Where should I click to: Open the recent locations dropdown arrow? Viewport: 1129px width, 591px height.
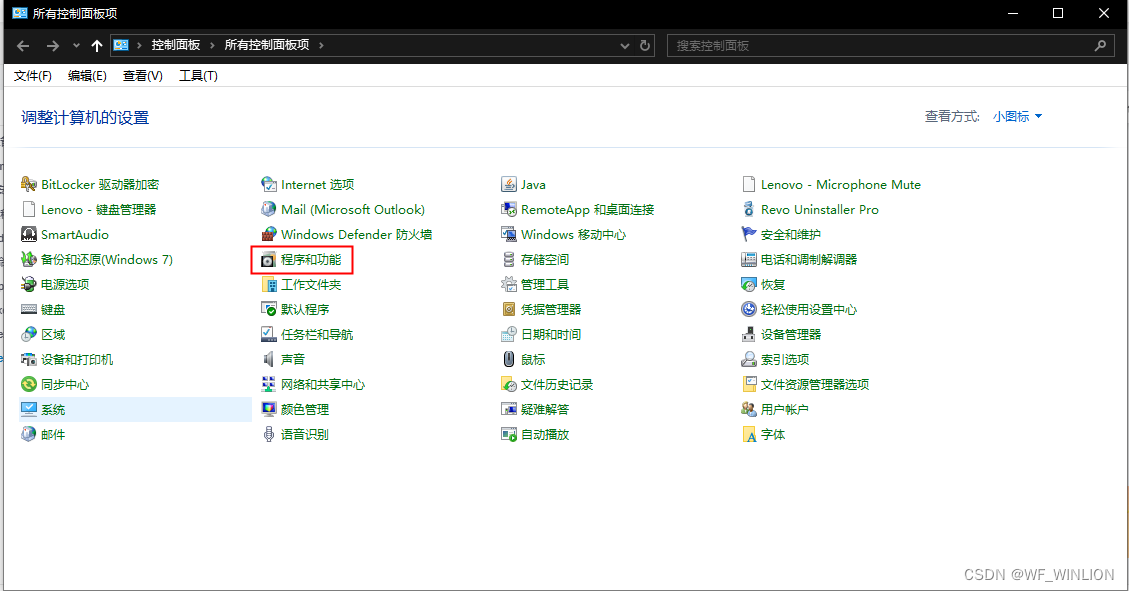(76, 45)
